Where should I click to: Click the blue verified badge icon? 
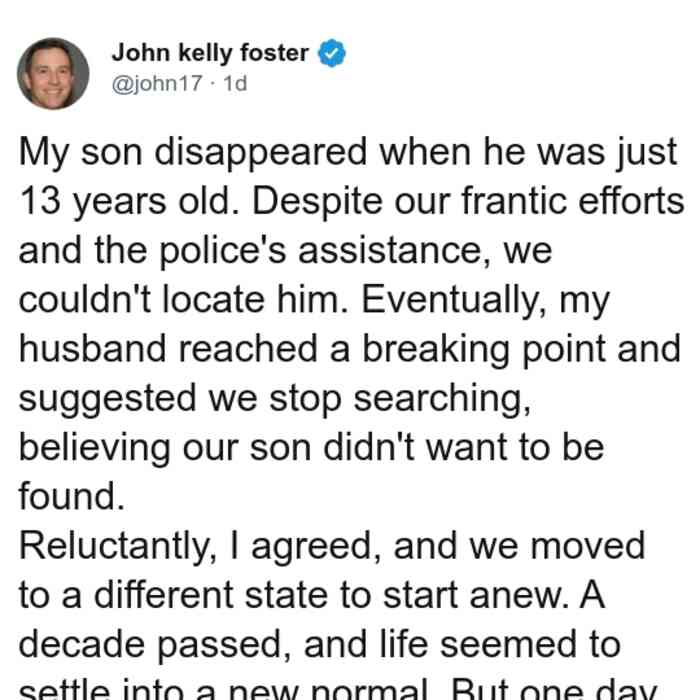pyautogui.click(x=332, y=53)
